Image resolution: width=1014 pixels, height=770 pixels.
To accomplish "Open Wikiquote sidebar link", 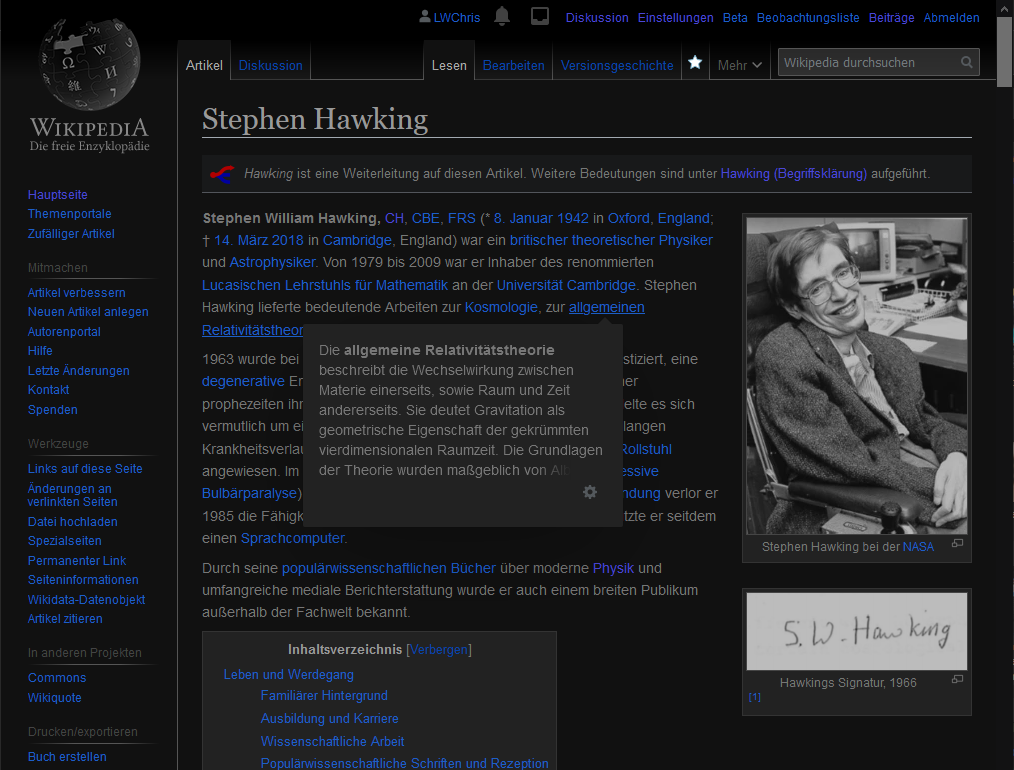I will click(x=54, y=698).
